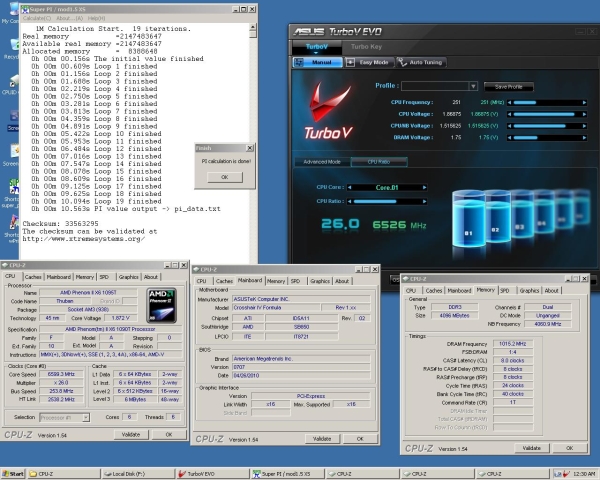The width and height of the screenshot is (600, 480).
Task: Click the core 02 cylinder graphic
Action: coord(498,216)
